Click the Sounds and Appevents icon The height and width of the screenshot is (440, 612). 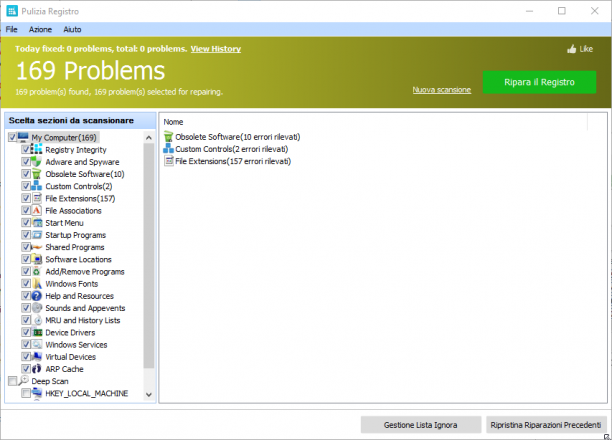point(37,308)
